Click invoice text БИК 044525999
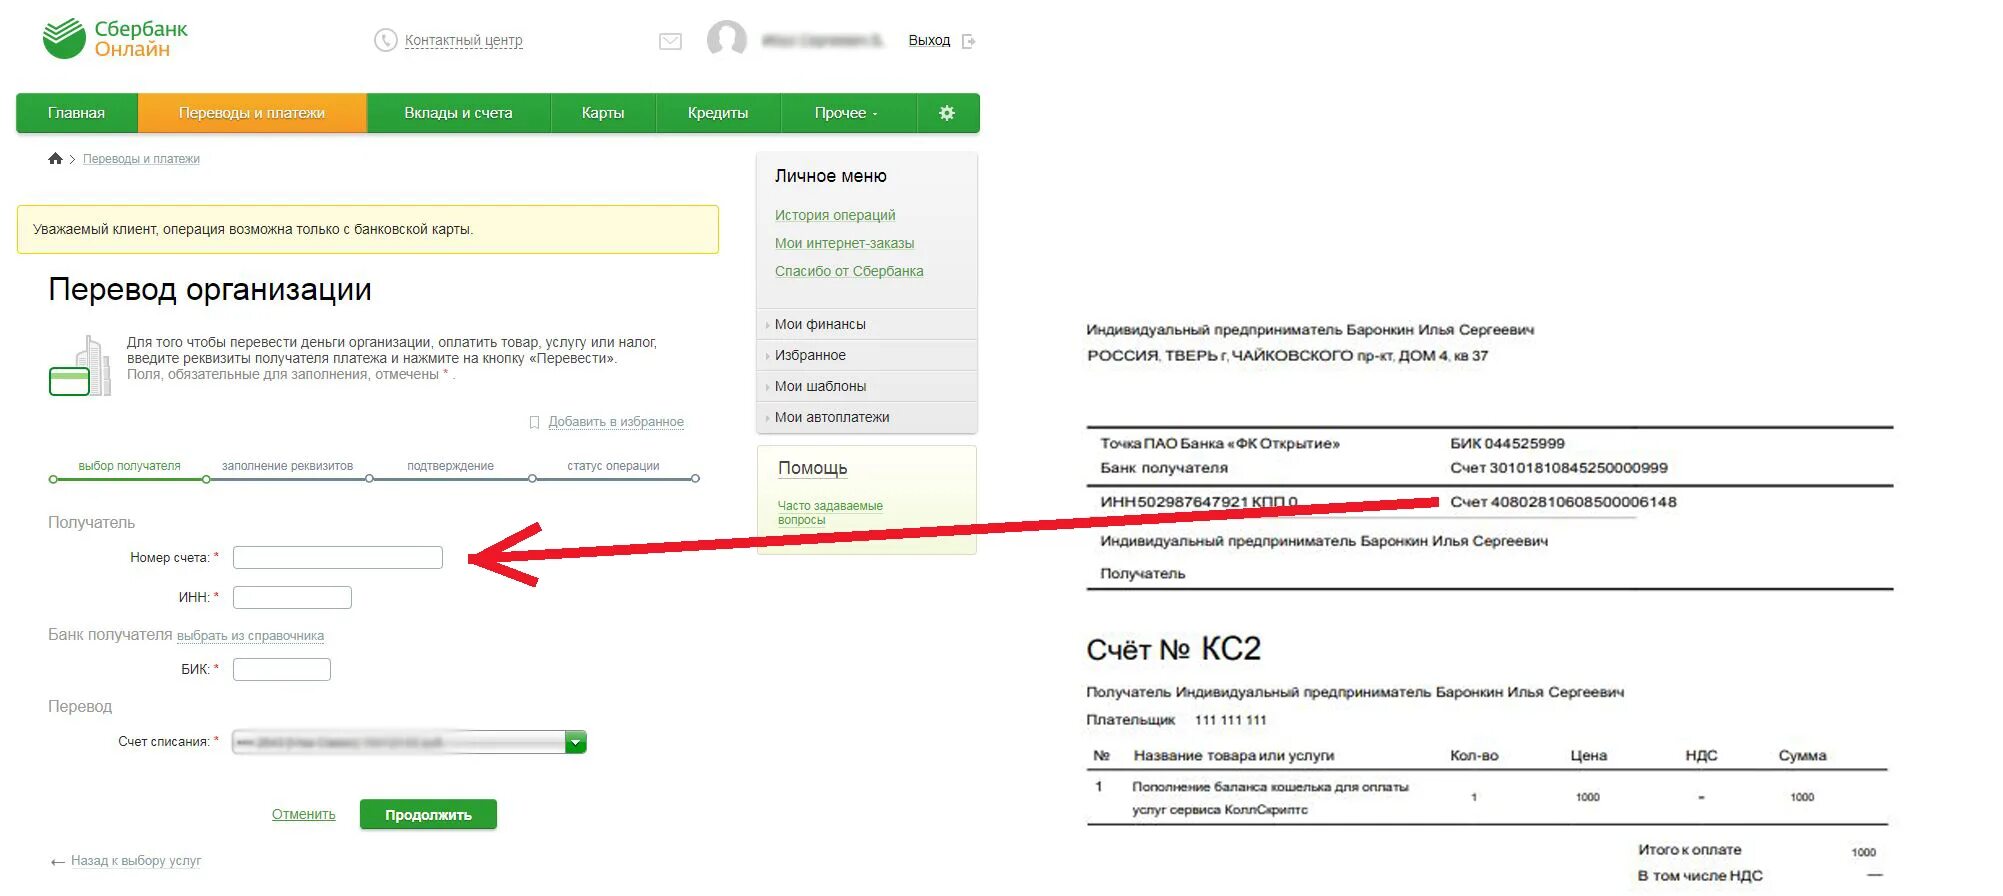This screenshot has height=896, width=2003. (x=1507, y=443)
